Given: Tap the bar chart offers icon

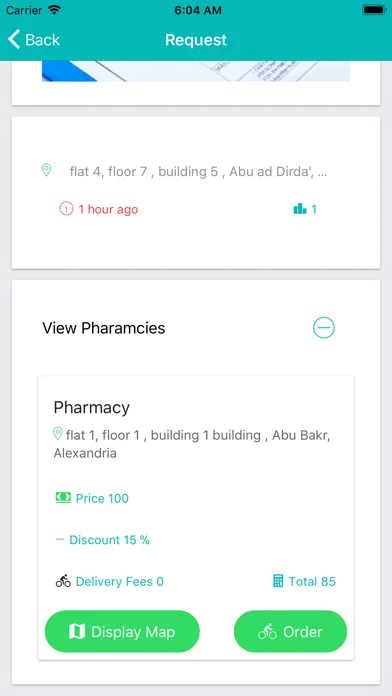Looking at the screenshot, I should [x=300, y=208].
